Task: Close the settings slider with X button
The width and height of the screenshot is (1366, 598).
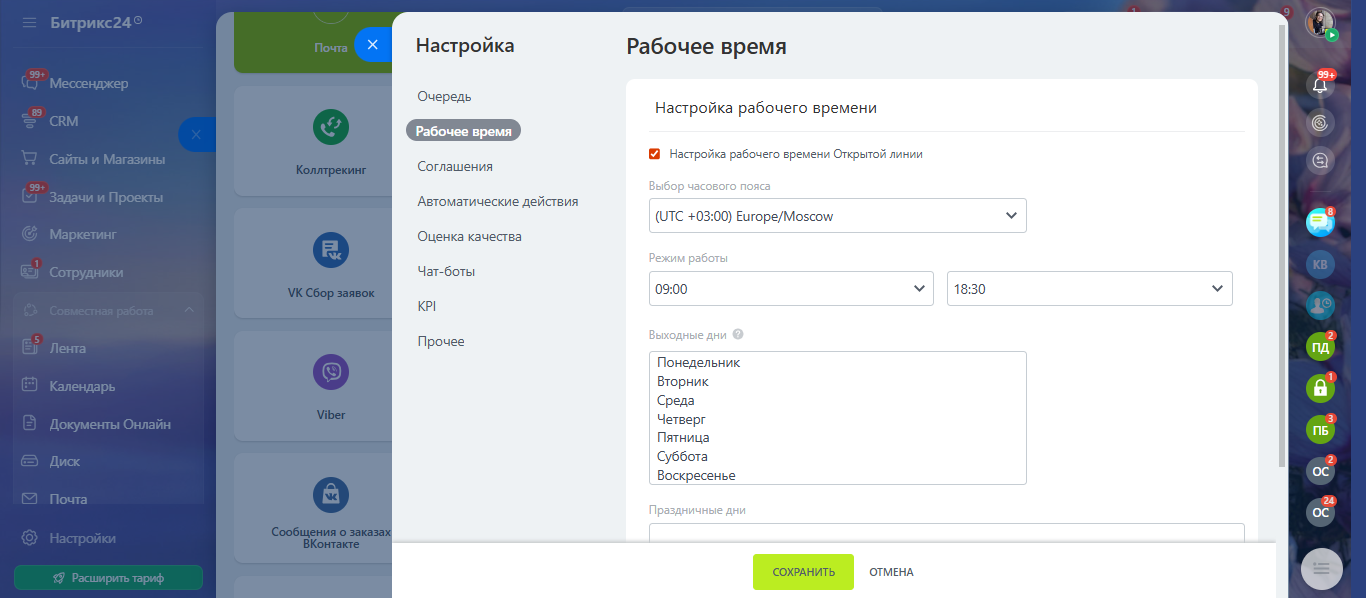Action: click(x=372, y=45)
